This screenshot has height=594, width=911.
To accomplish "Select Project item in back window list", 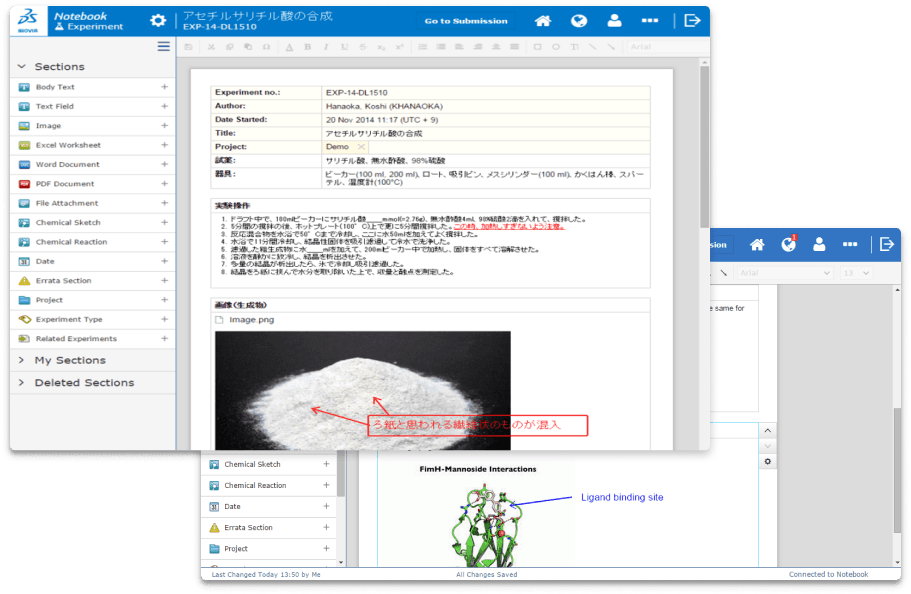I will [236, 549].
